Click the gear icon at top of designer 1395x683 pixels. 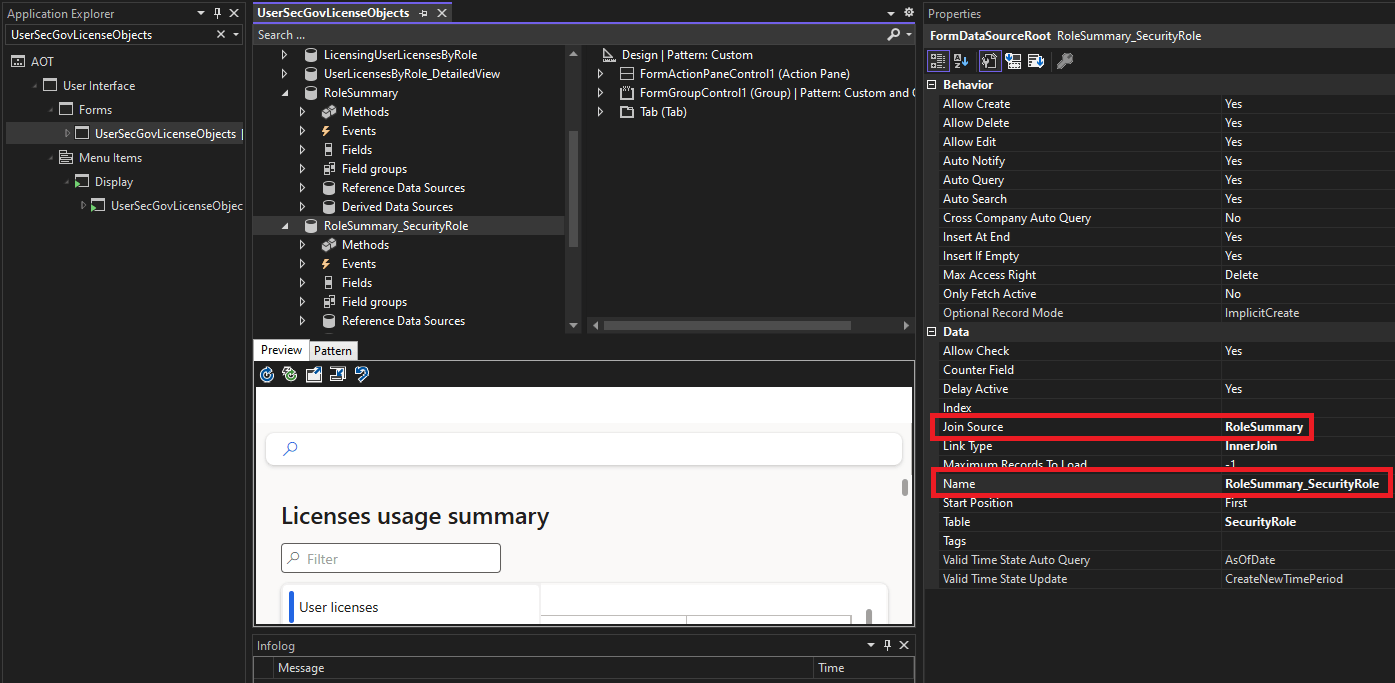pyautogui.click(x=908, y=12)
